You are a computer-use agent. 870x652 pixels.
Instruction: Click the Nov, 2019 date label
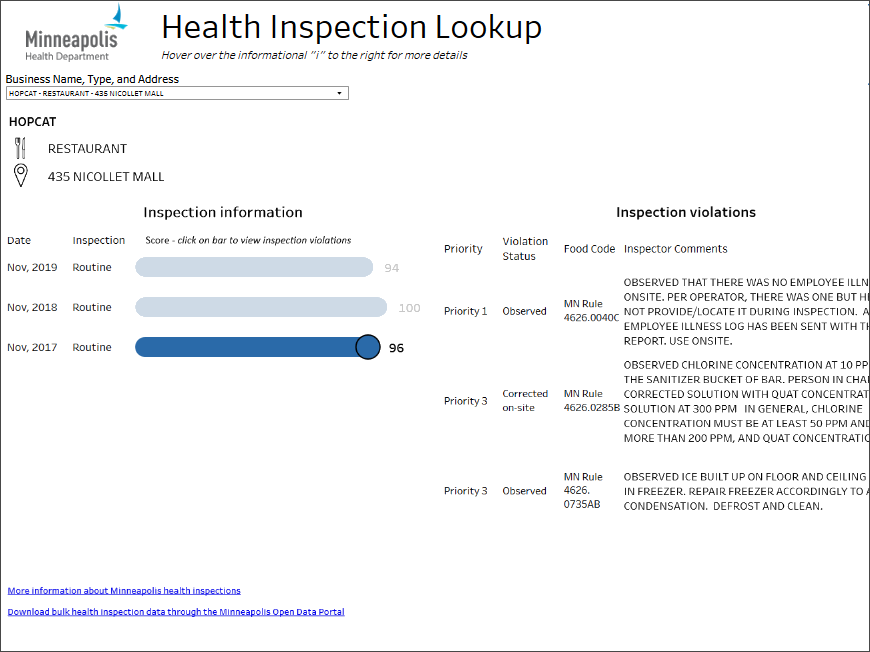click(32, 267)
